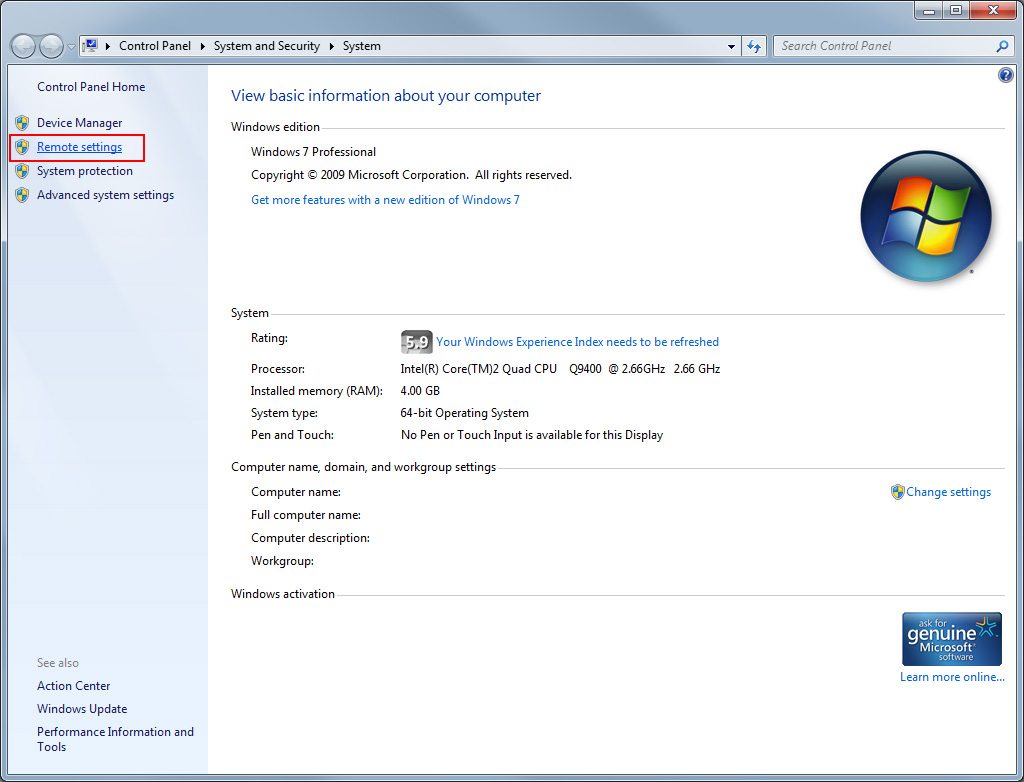The width and height of the screenshot is (1024, 782).
Task: Expand the arrow after System and Security
Action: point(331,46)
